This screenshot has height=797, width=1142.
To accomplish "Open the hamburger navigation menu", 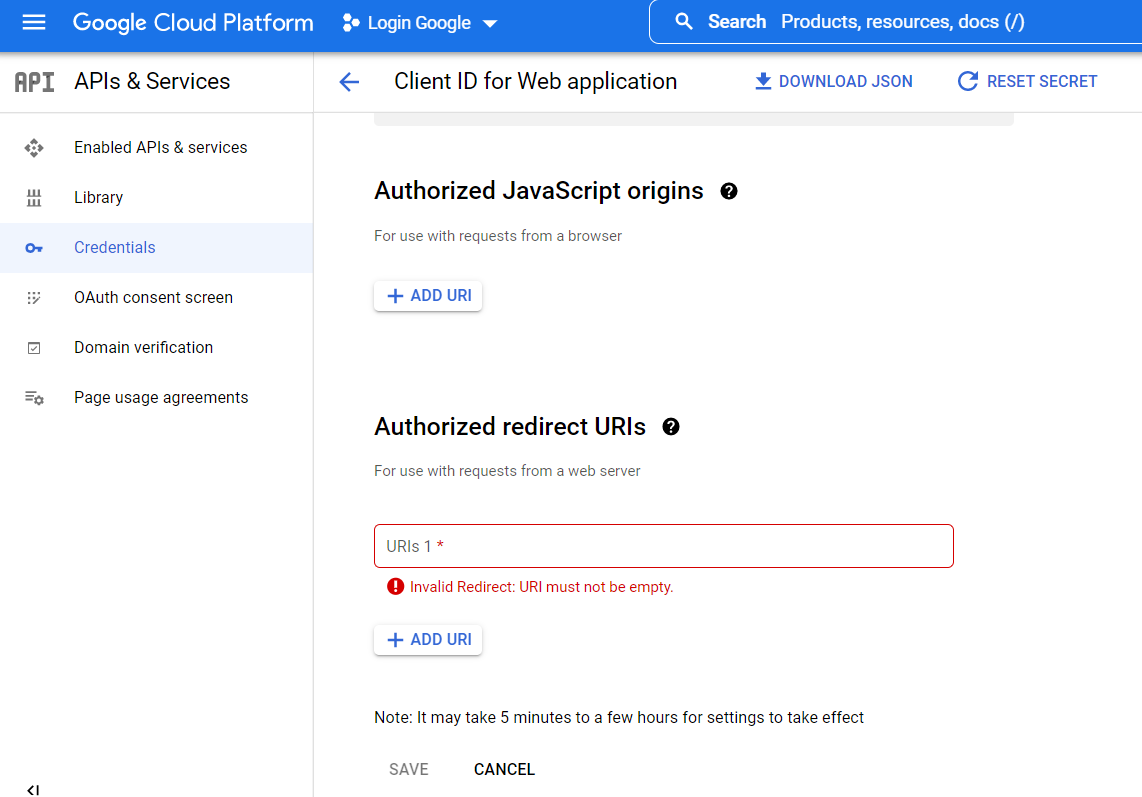I will (34, 23).
